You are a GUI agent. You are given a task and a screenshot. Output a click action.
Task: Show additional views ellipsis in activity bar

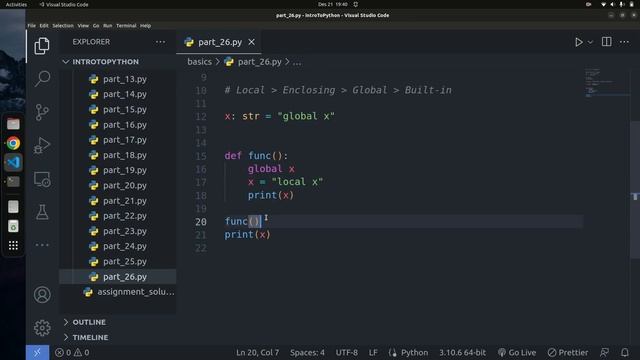coord(42,245)
